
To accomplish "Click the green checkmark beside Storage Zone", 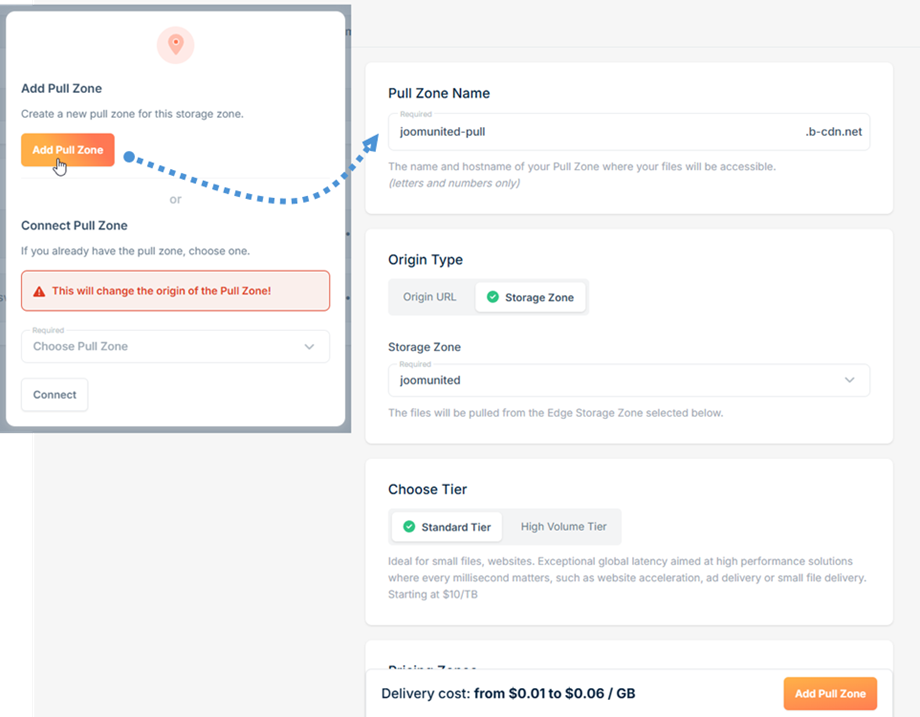I will (x=492, y=297).
